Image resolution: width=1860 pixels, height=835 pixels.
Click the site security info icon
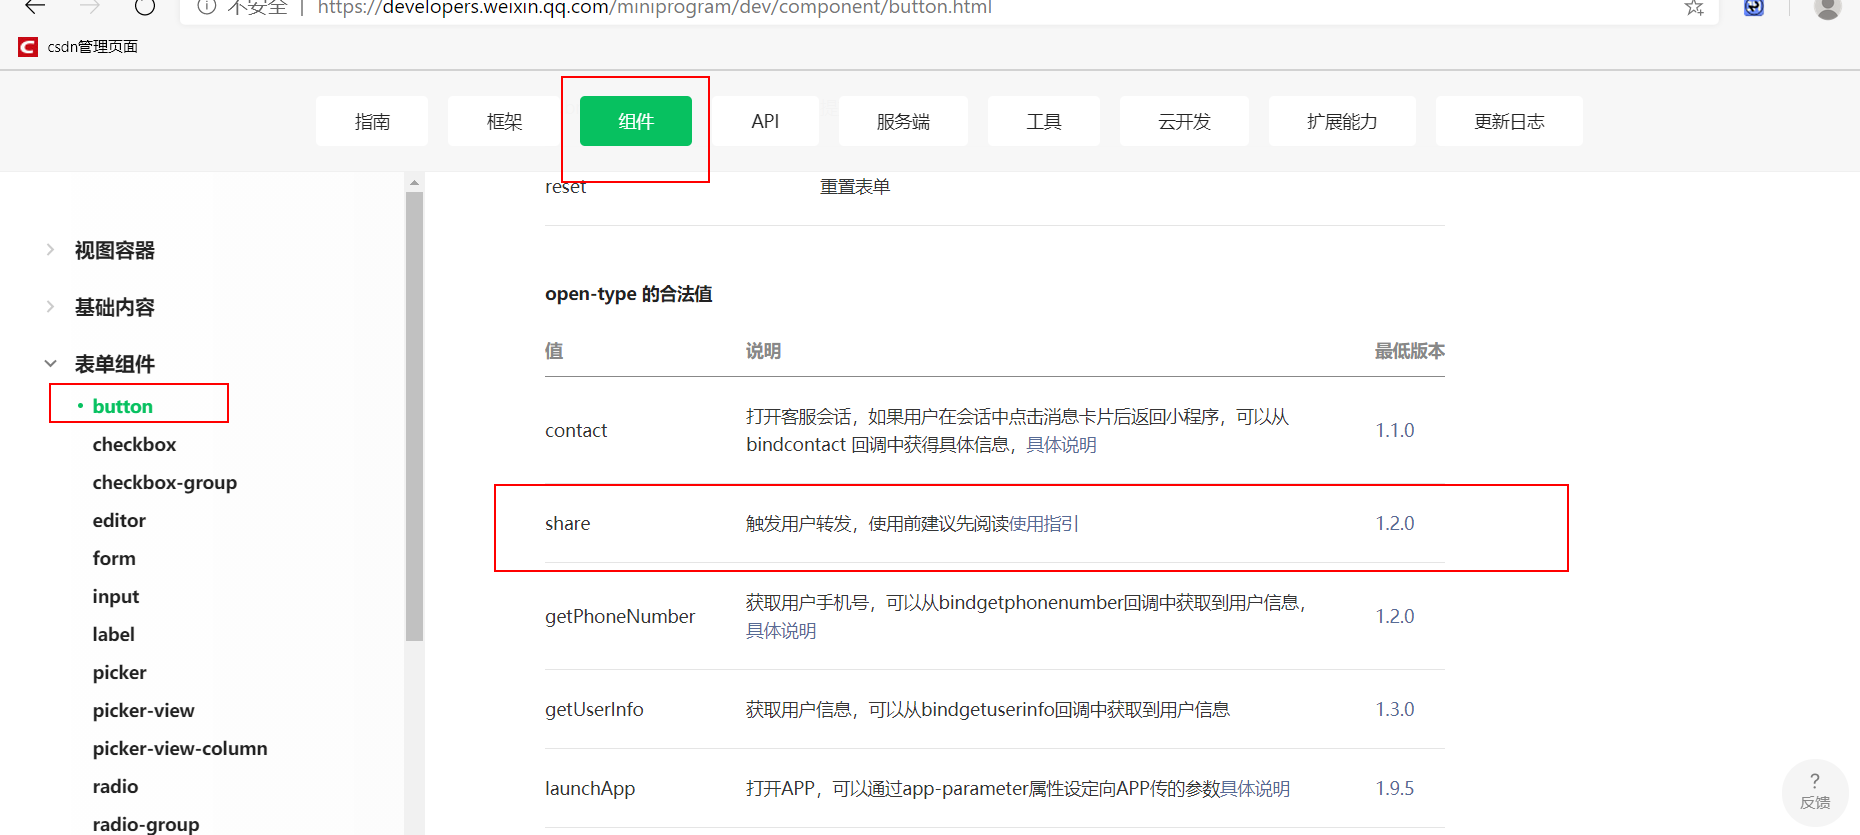coord(207,7)
